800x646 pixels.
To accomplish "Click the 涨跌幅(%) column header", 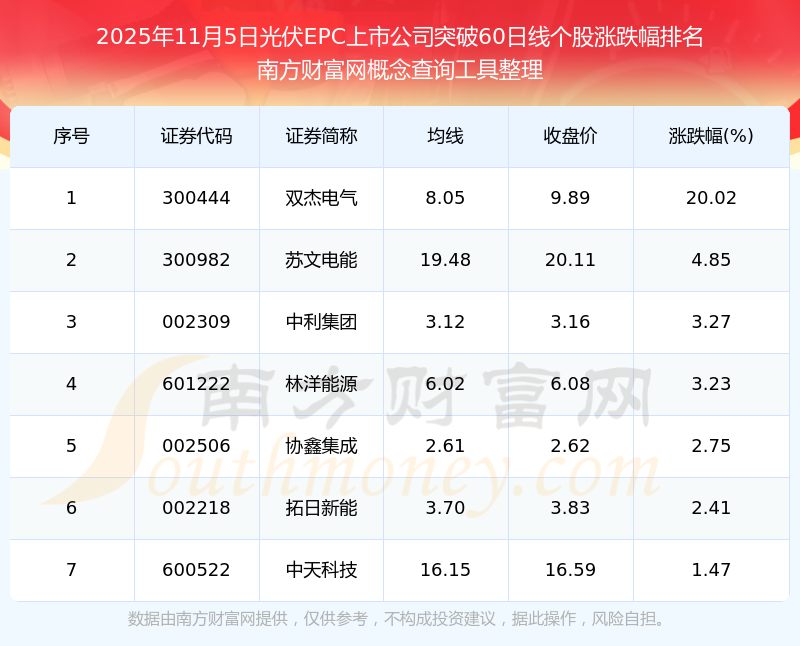I will [711, 136].
